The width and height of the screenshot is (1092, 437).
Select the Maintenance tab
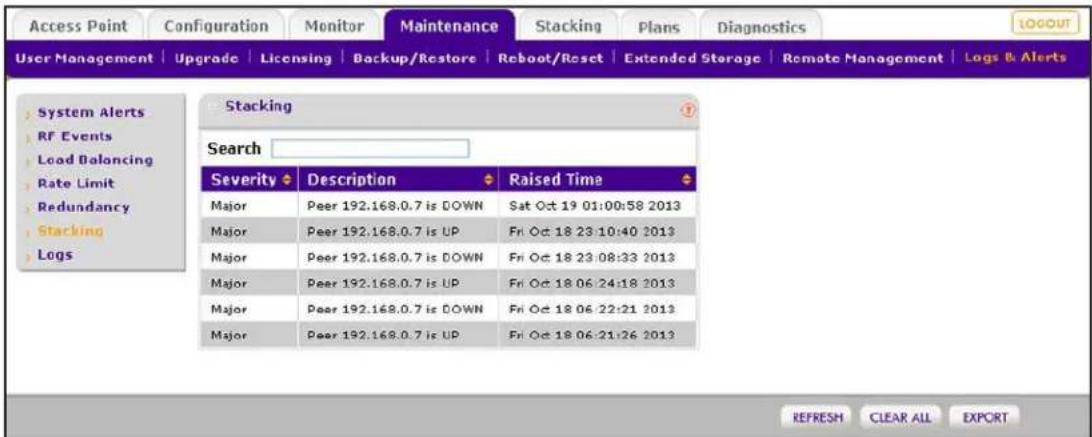(449, 26)
